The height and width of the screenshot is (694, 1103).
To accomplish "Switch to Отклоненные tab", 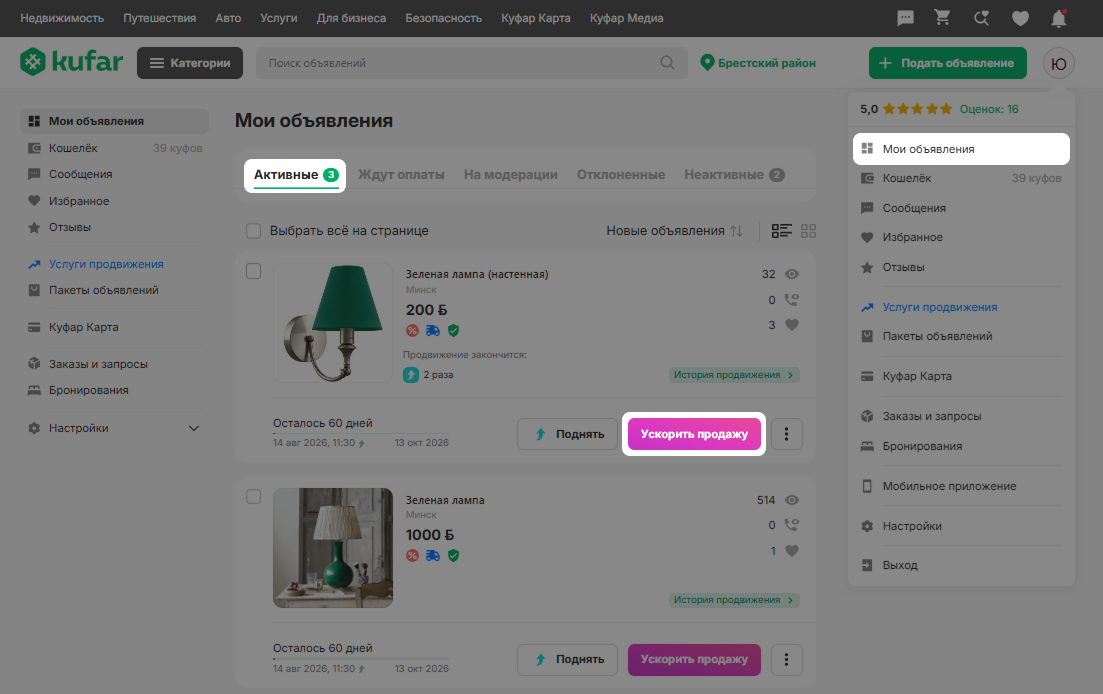I will coord(620,175).
